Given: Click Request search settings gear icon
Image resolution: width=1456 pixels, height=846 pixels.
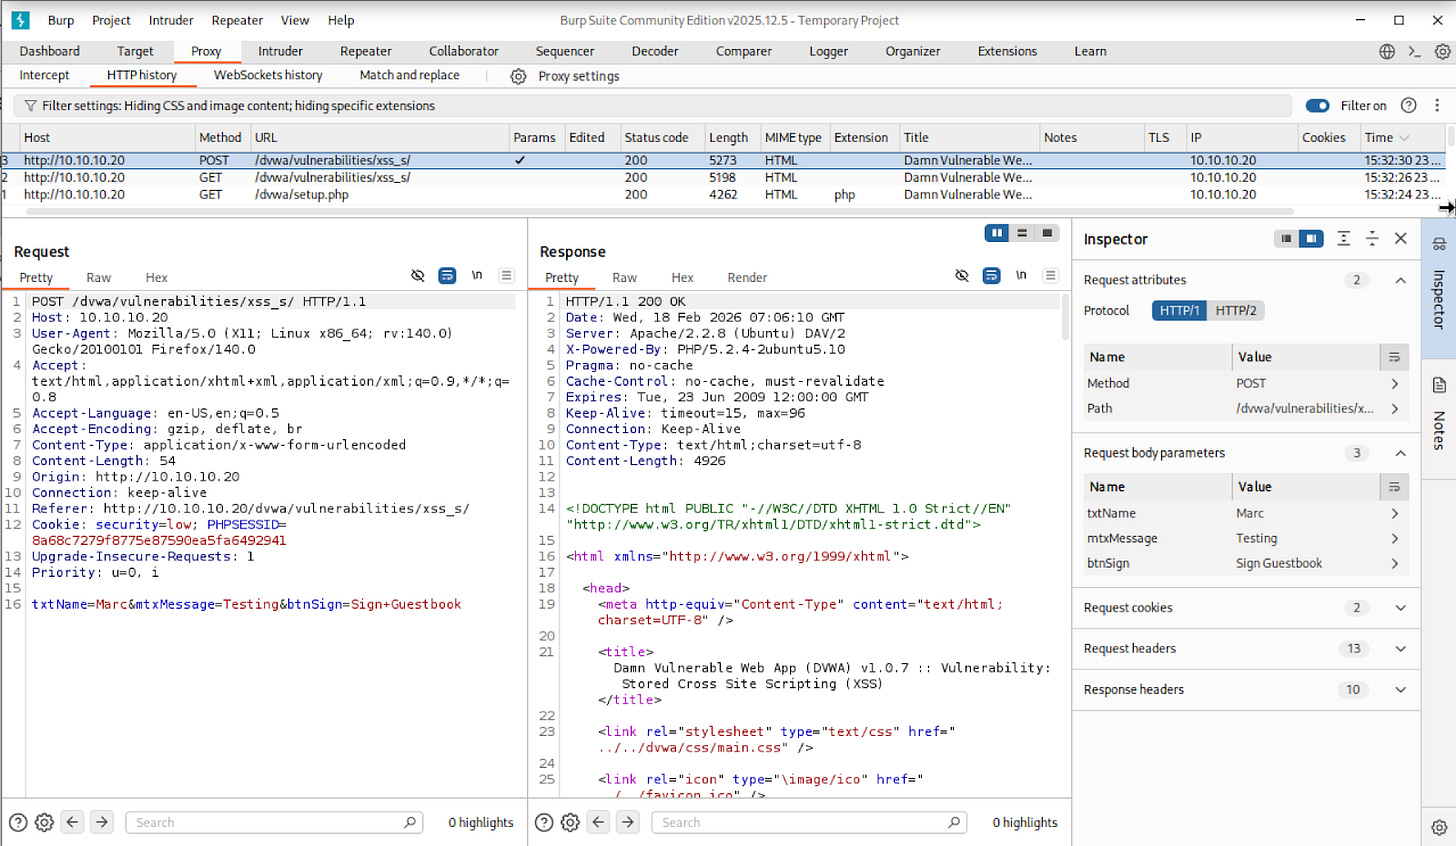Looking at the screenshot, I should [x=44, y=822].
